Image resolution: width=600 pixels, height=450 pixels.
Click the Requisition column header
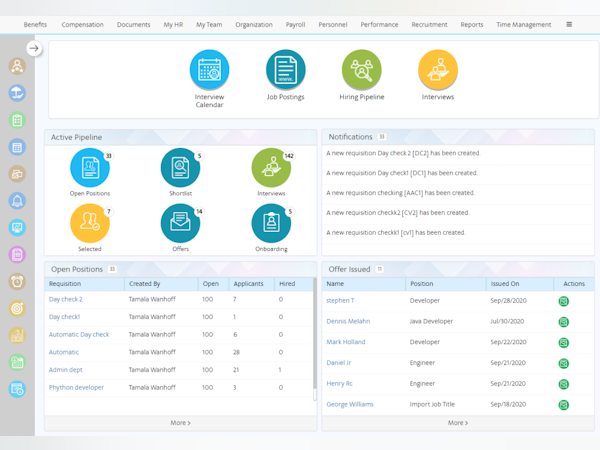tap(65, 284)
